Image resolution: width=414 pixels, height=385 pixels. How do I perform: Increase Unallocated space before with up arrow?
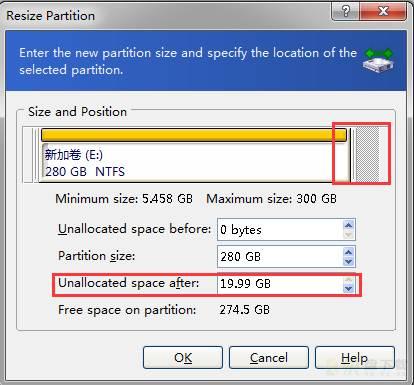(x=348, y=225)
